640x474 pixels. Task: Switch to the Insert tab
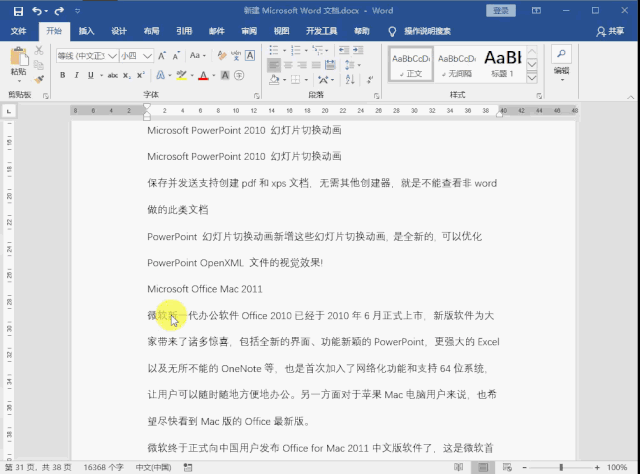(x=86, y=31)
